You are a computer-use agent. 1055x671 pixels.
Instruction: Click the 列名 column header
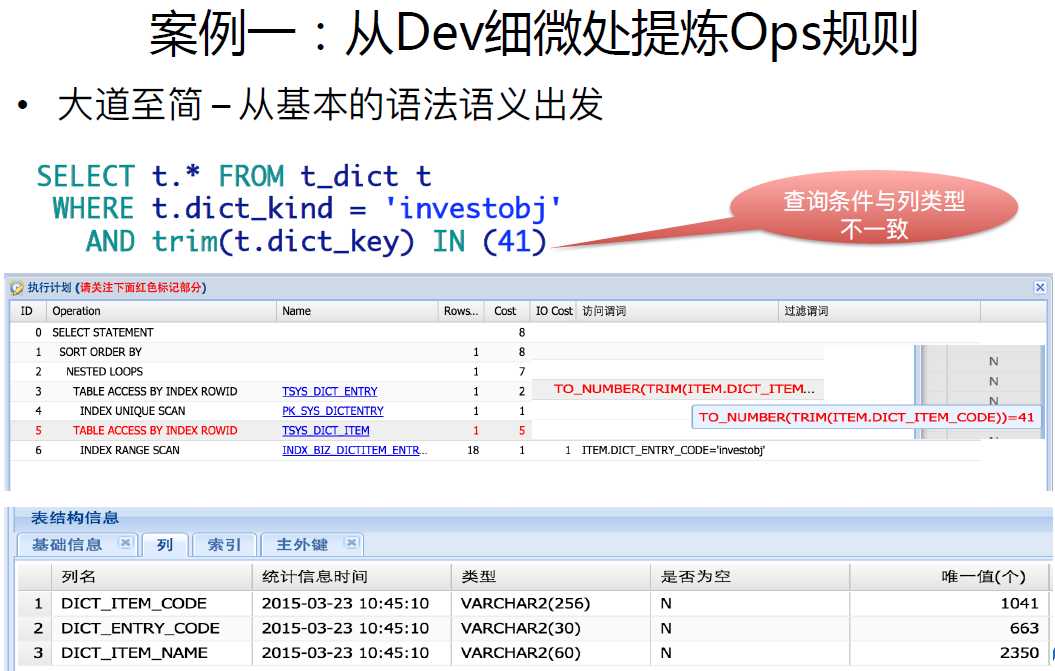click(x=151, y=577)
